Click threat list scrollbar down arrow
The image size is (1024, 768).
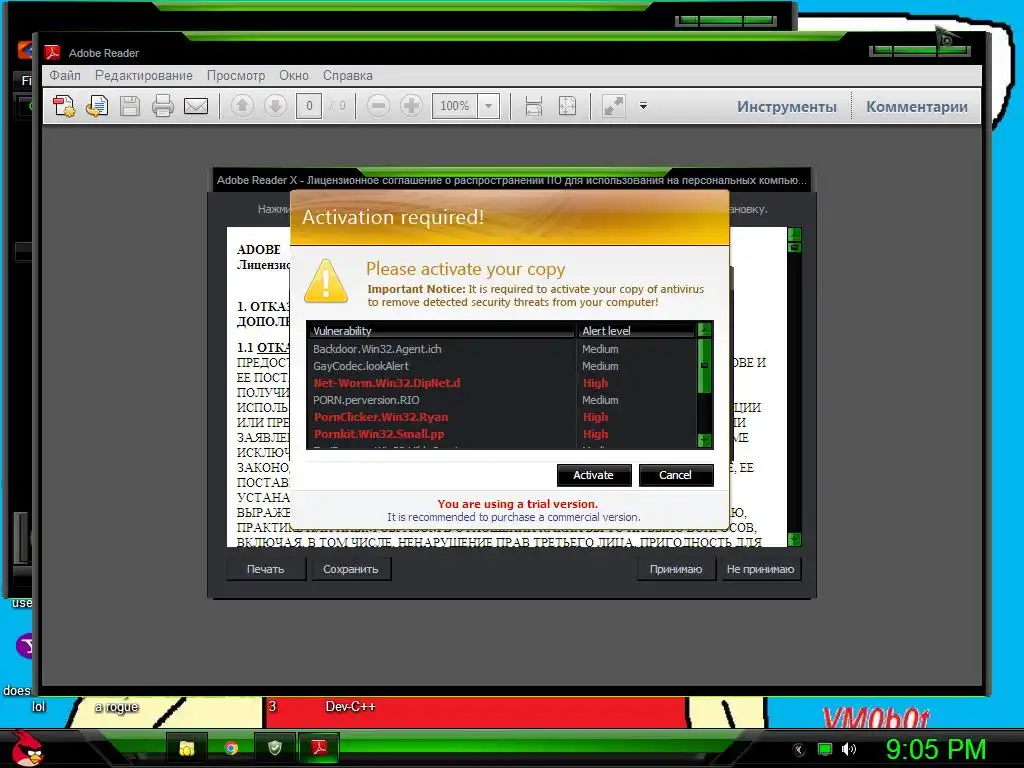pyautogui.click(x=704, y=440)
